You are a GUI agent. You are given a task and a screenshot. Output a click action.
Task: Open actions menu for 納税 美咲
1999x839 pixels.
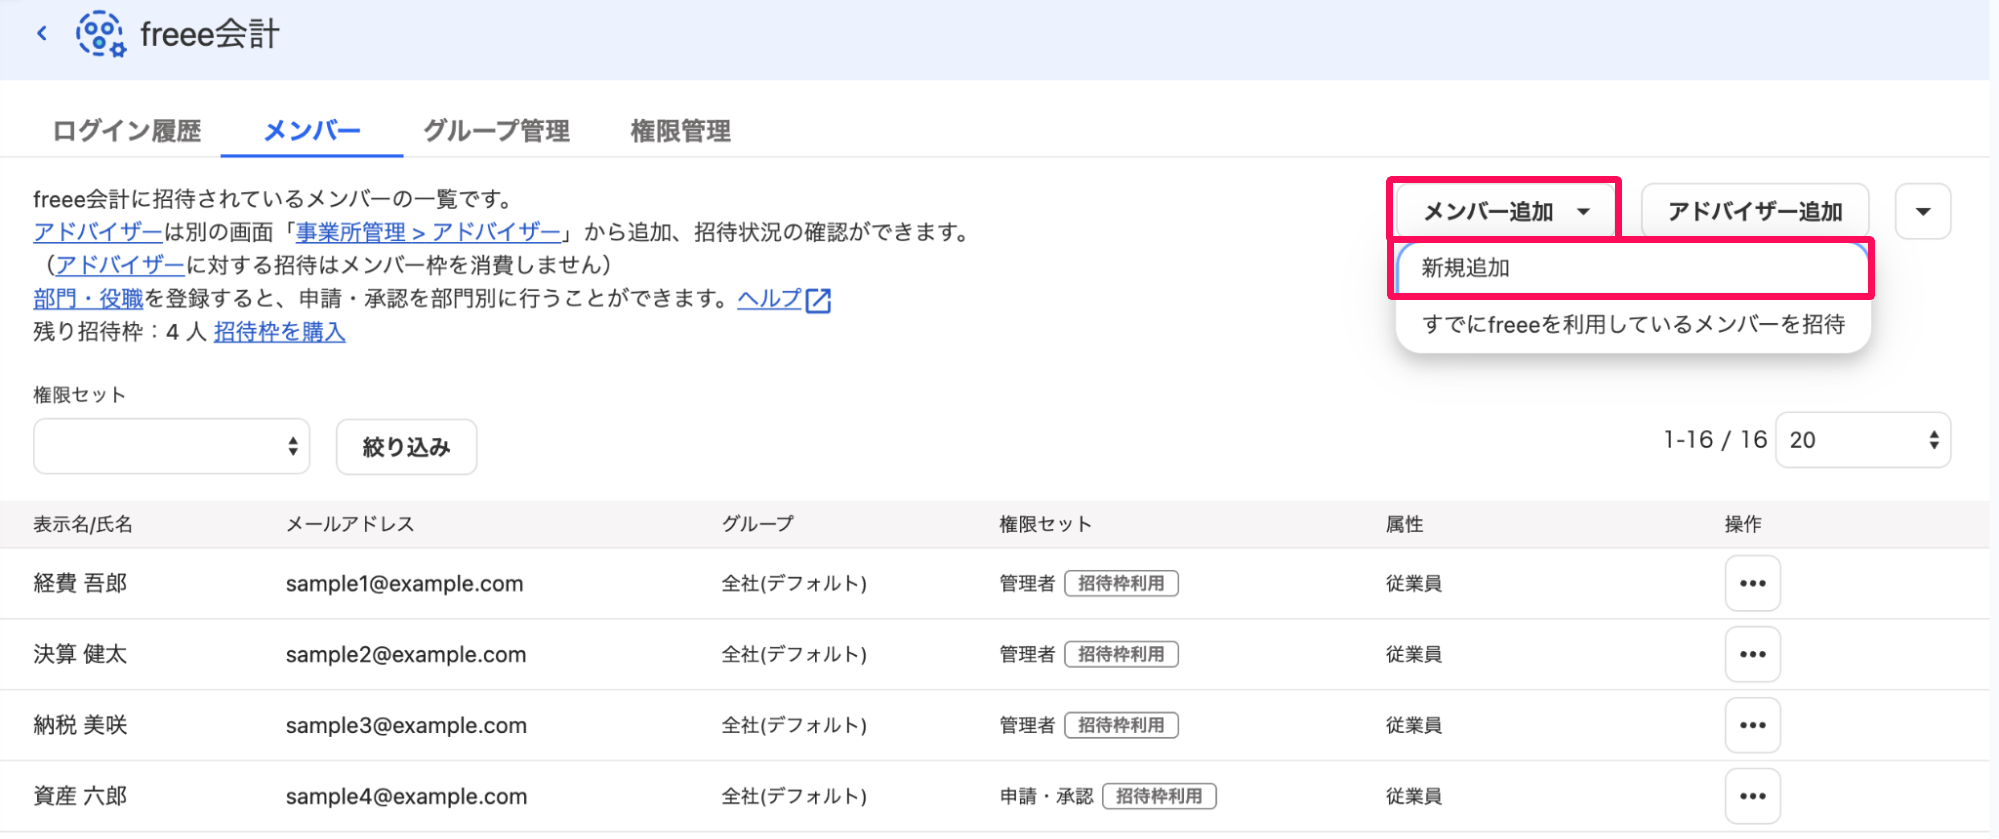pyautogui.click(x=1752, y=725)
